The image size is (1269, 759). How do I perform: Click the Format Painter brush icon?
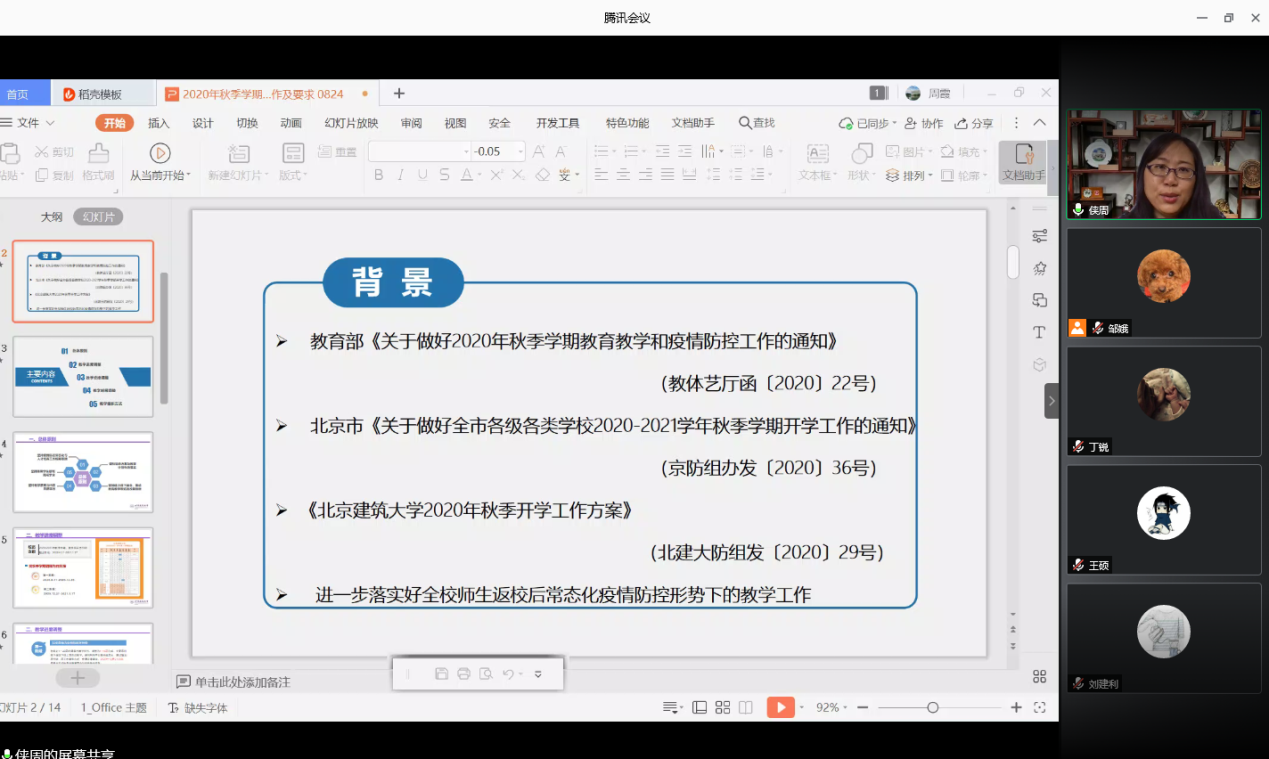pyautogui.click(x=98, y=154)
